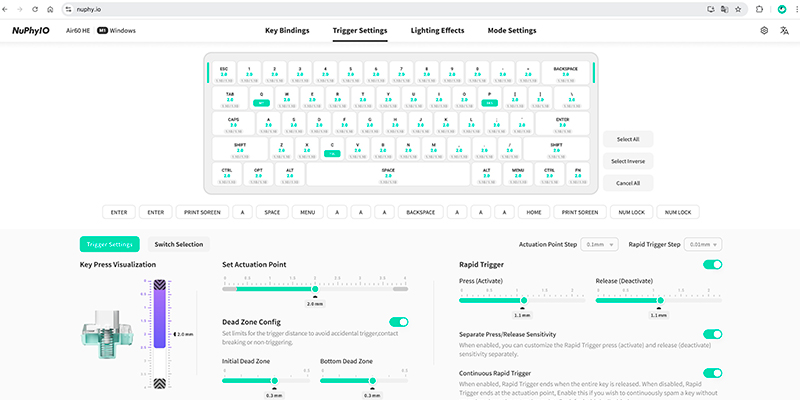Reload the nuphy.io page

[x=35, y=9]
